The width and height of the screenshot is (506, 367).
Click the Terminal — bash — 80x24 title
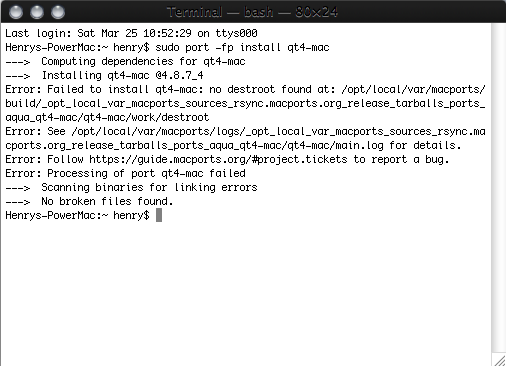[x=252, y=12]
